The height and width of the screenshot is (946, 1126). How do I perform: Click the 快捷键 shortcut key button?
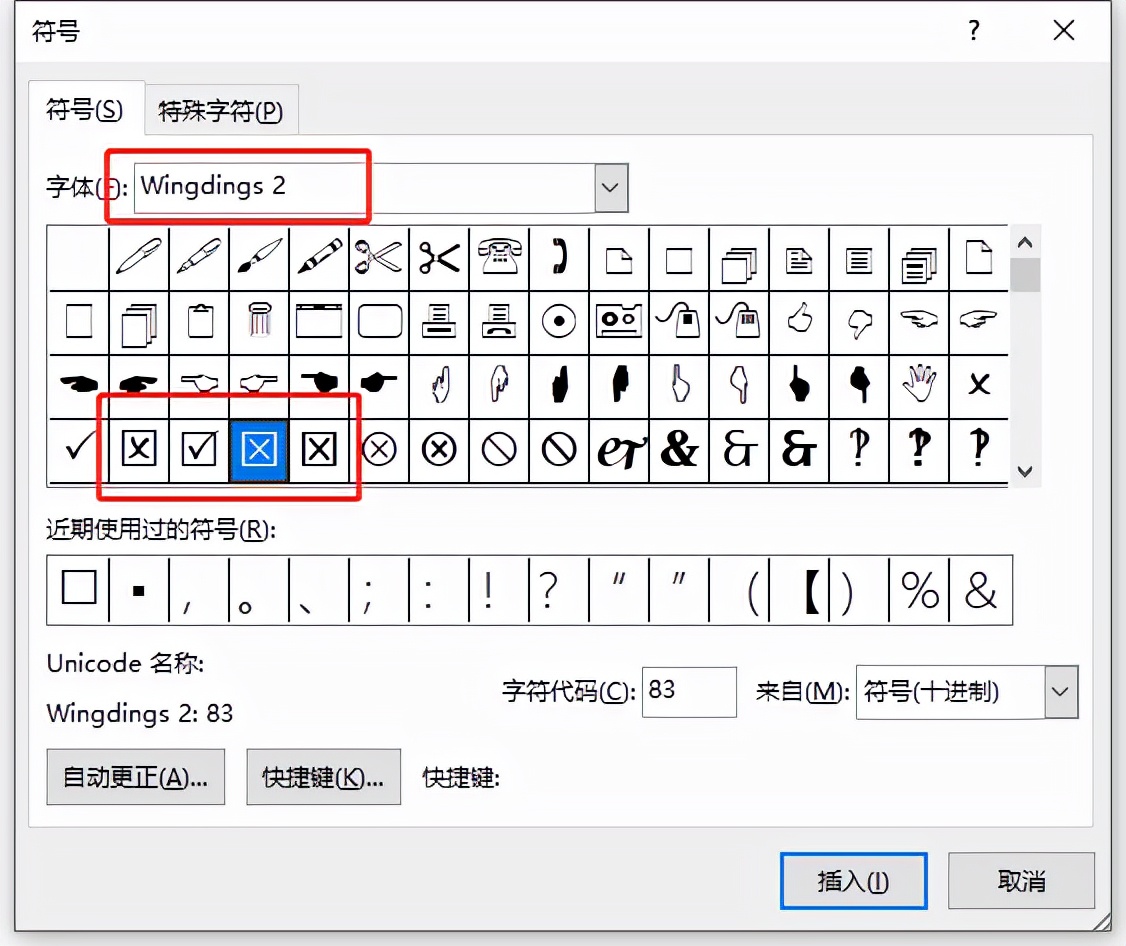(323, 777)
